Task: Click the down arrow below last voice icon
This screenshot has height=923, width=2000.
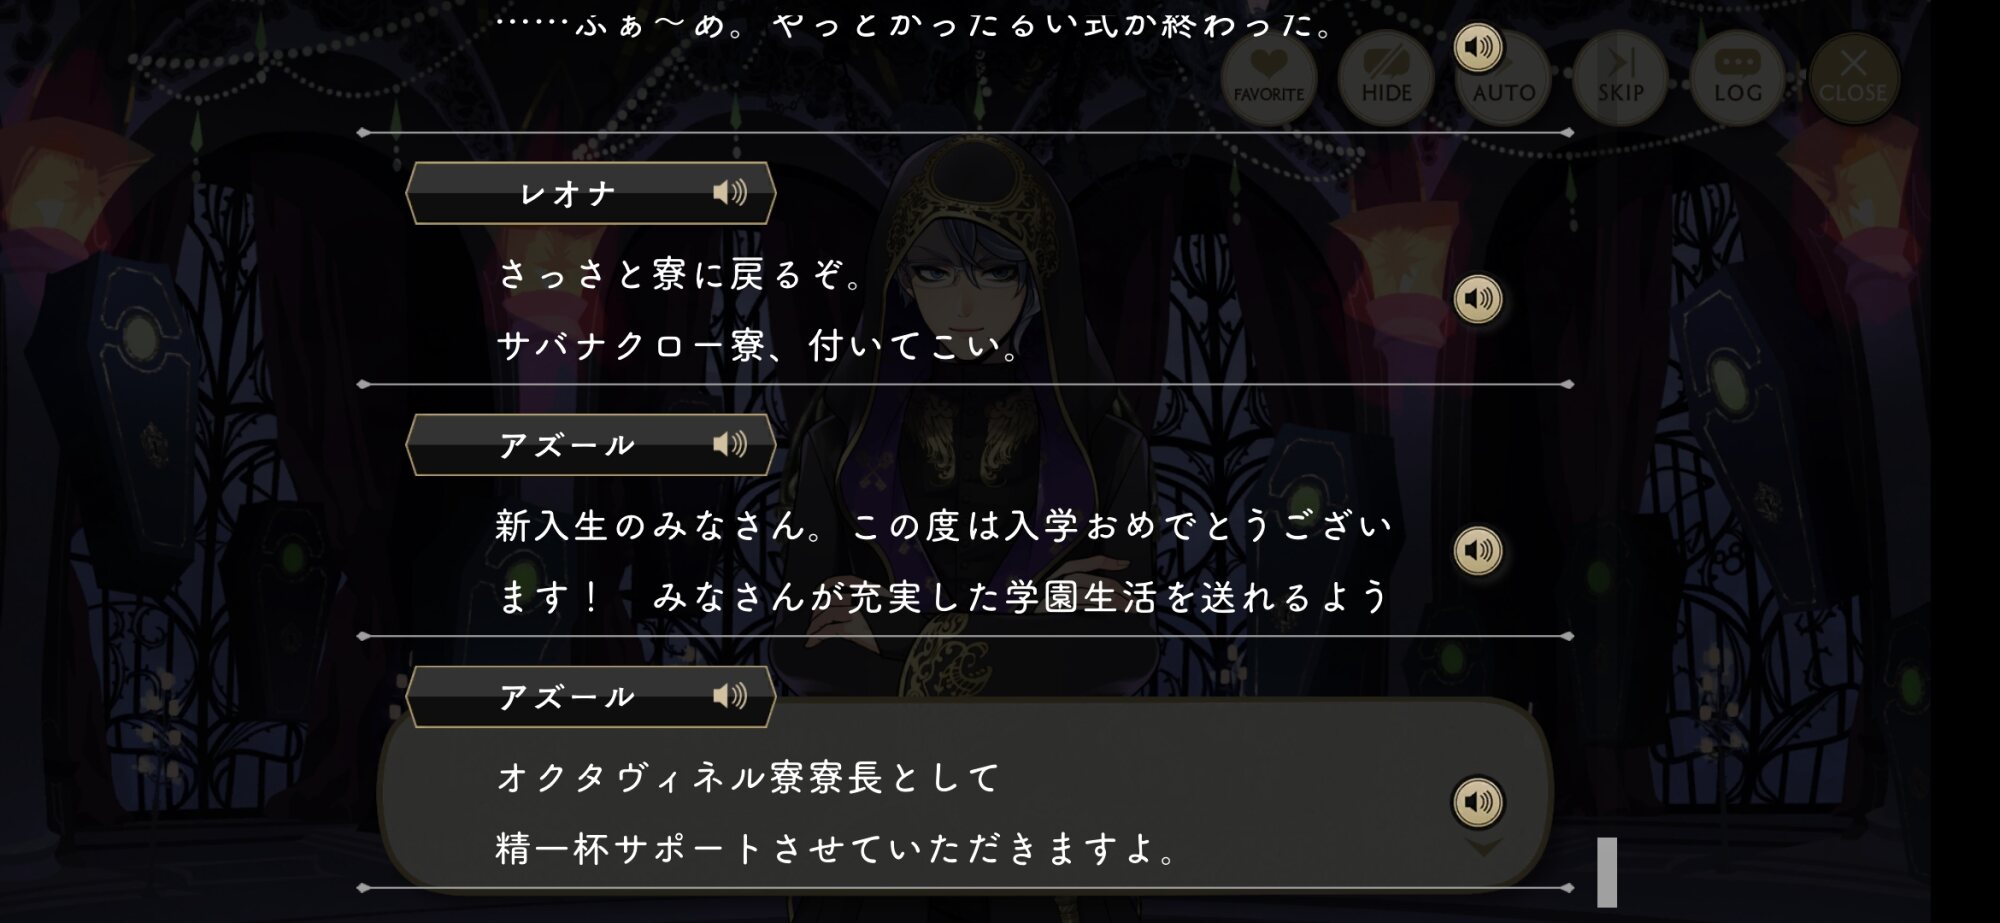Action: 1483,848
